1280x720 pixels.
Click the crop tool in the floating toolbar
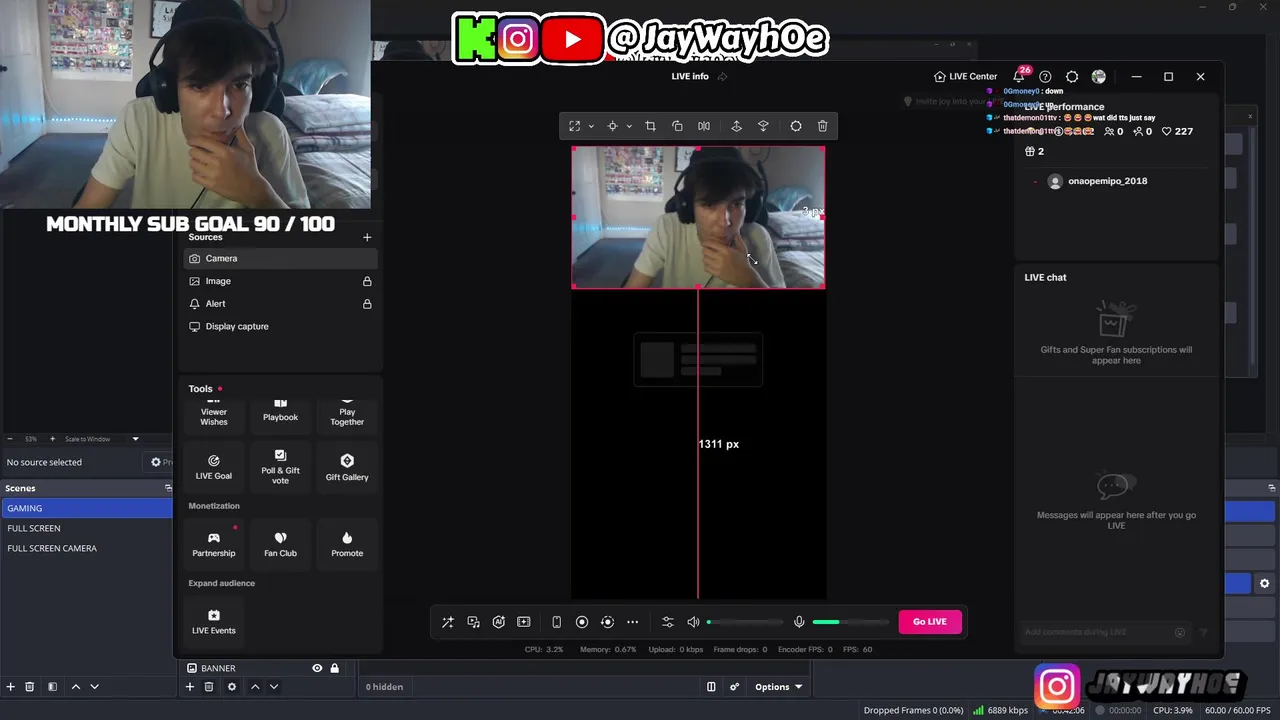tap(650, 126)
